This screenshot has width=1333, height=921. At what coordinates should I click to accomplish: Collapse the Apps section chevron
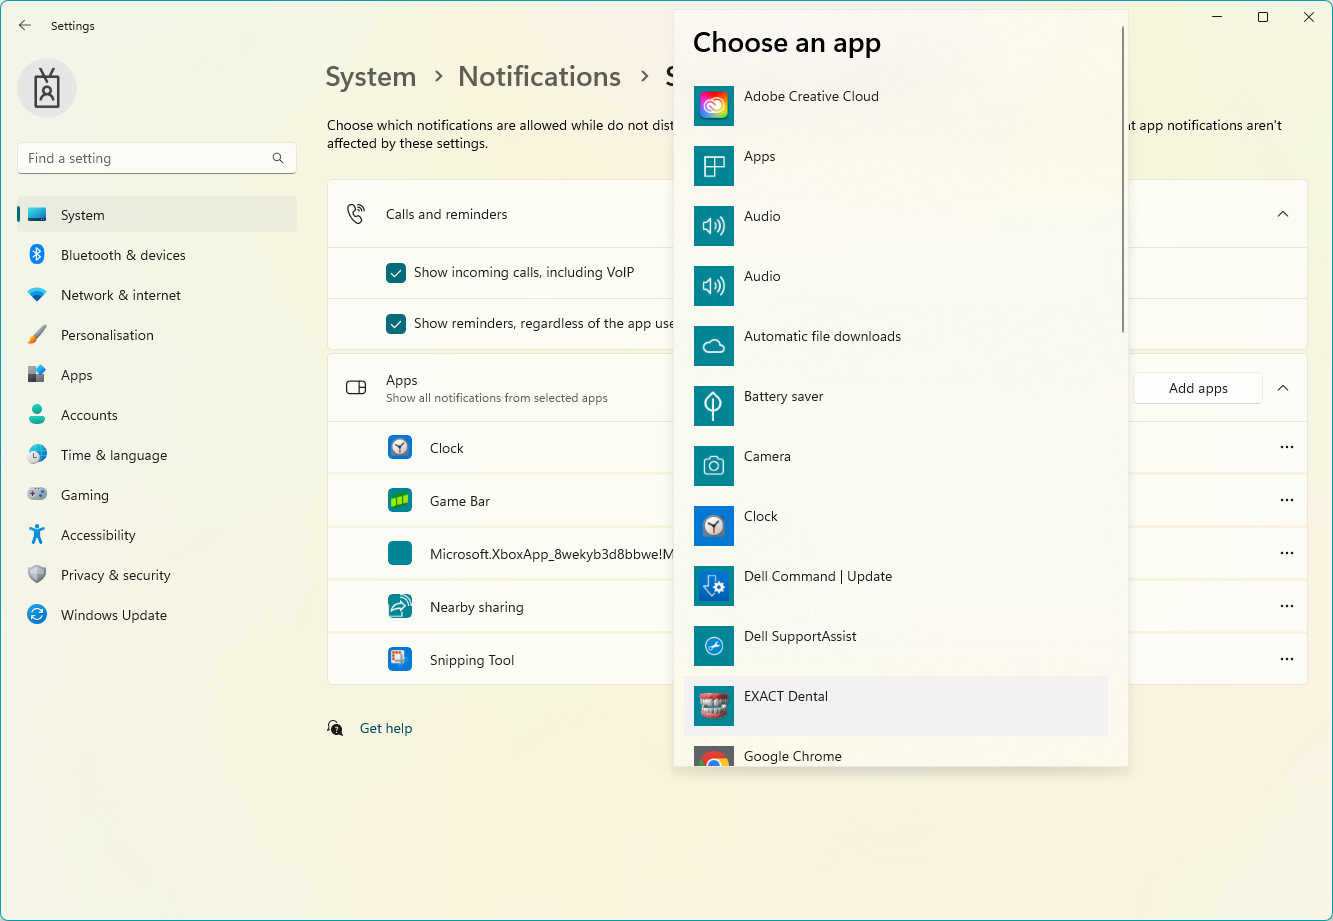click(1283, 388)
